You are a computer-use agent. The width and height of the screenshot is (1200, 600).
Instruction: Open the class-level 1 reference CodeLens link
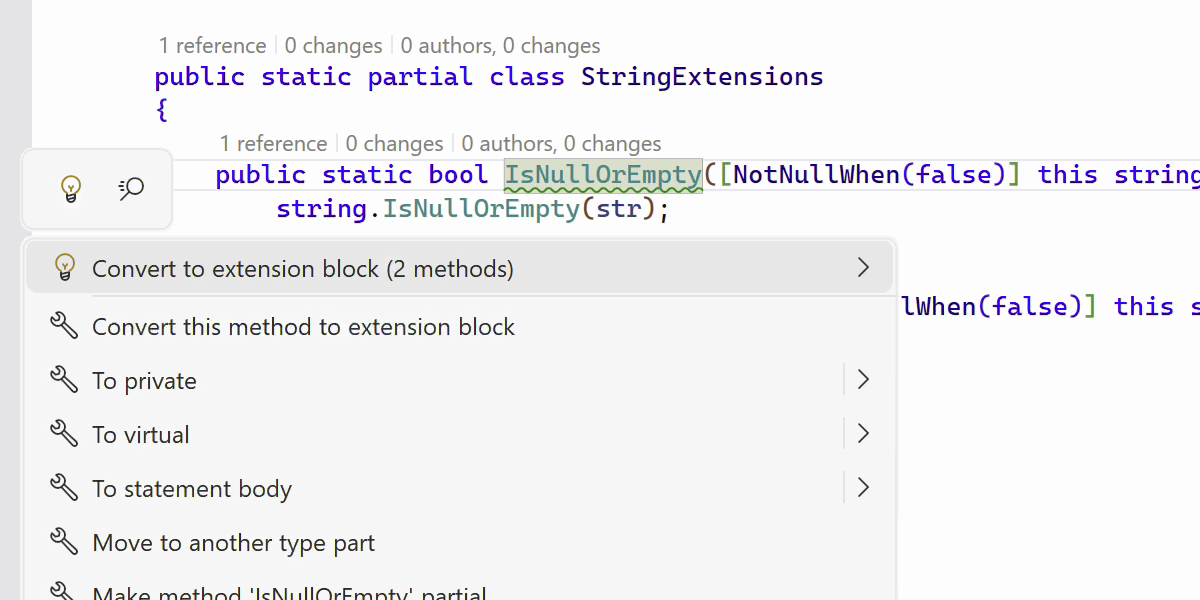click(212, 46)
